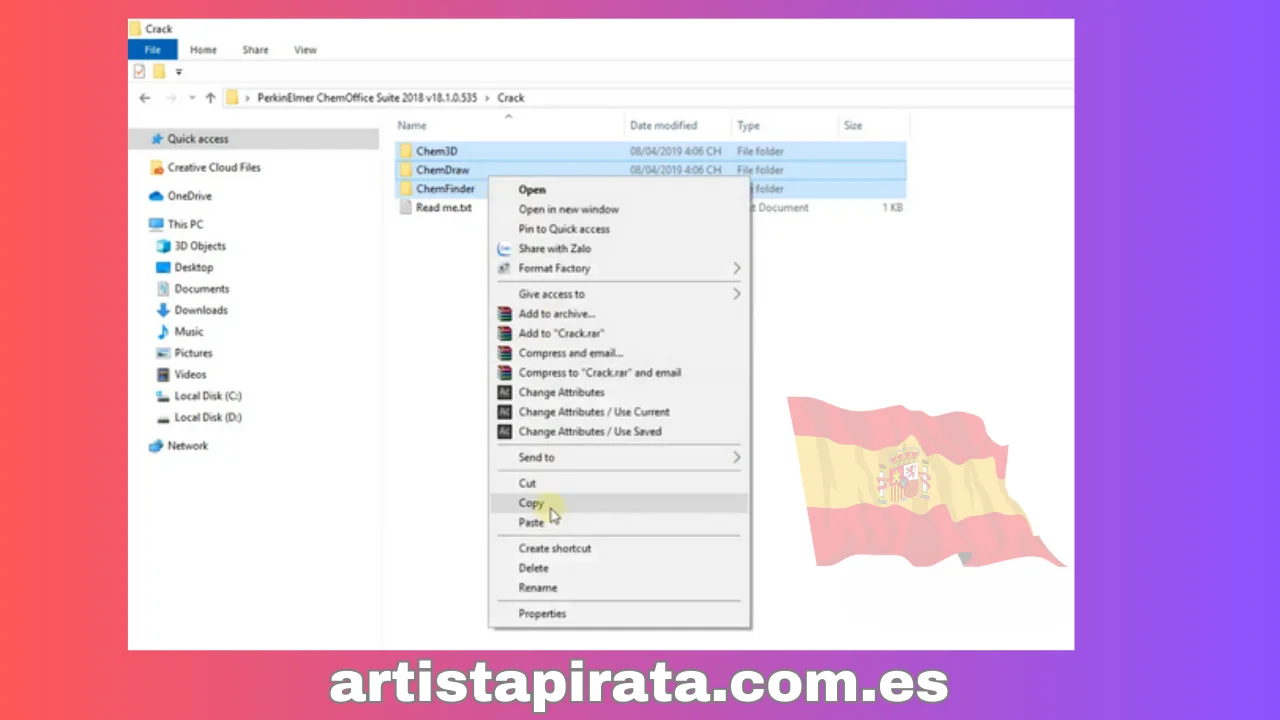Sort by Date modified column header

pos(663,126)
